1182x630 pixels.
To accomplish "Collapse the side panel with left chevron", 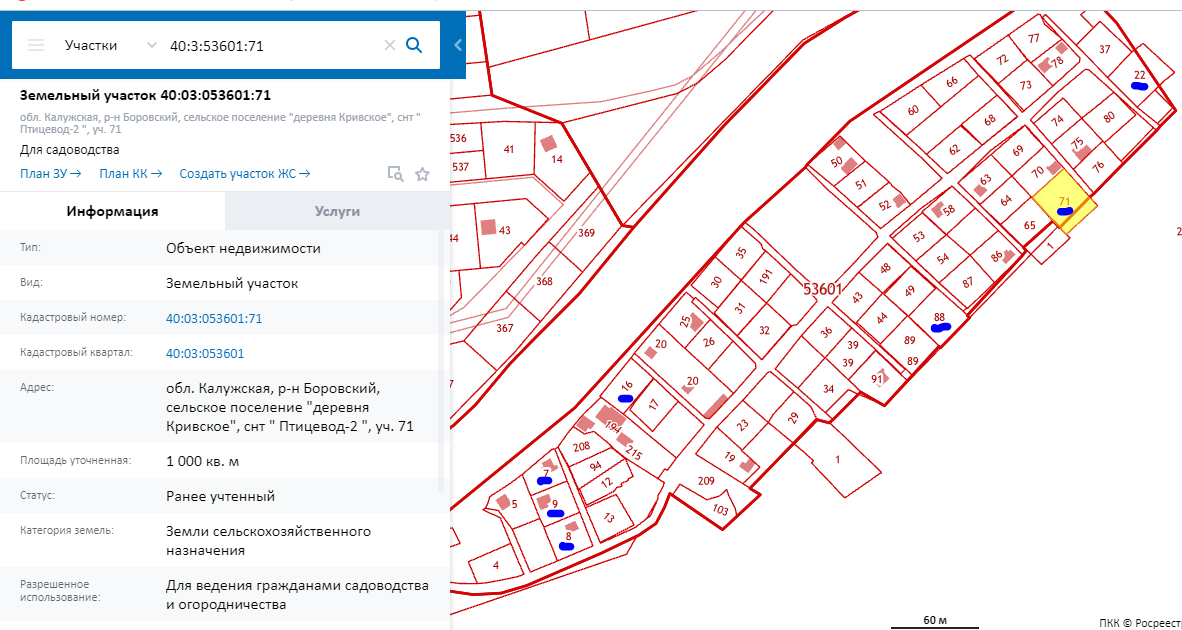I will pos(458,45).
